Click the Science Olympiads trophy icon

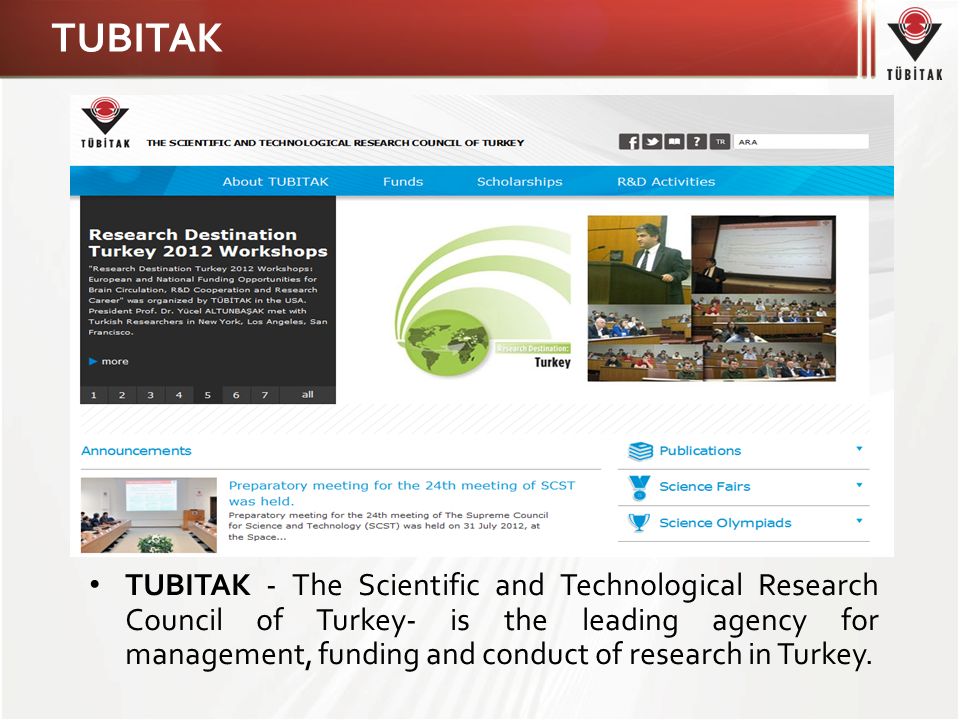639,523
